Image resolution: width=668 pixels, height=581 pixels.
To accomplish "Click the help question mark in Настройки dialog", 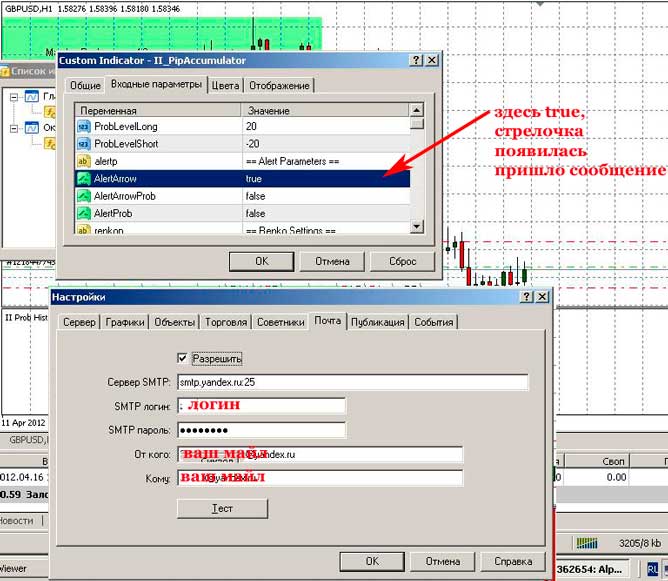I will [527, 296].
